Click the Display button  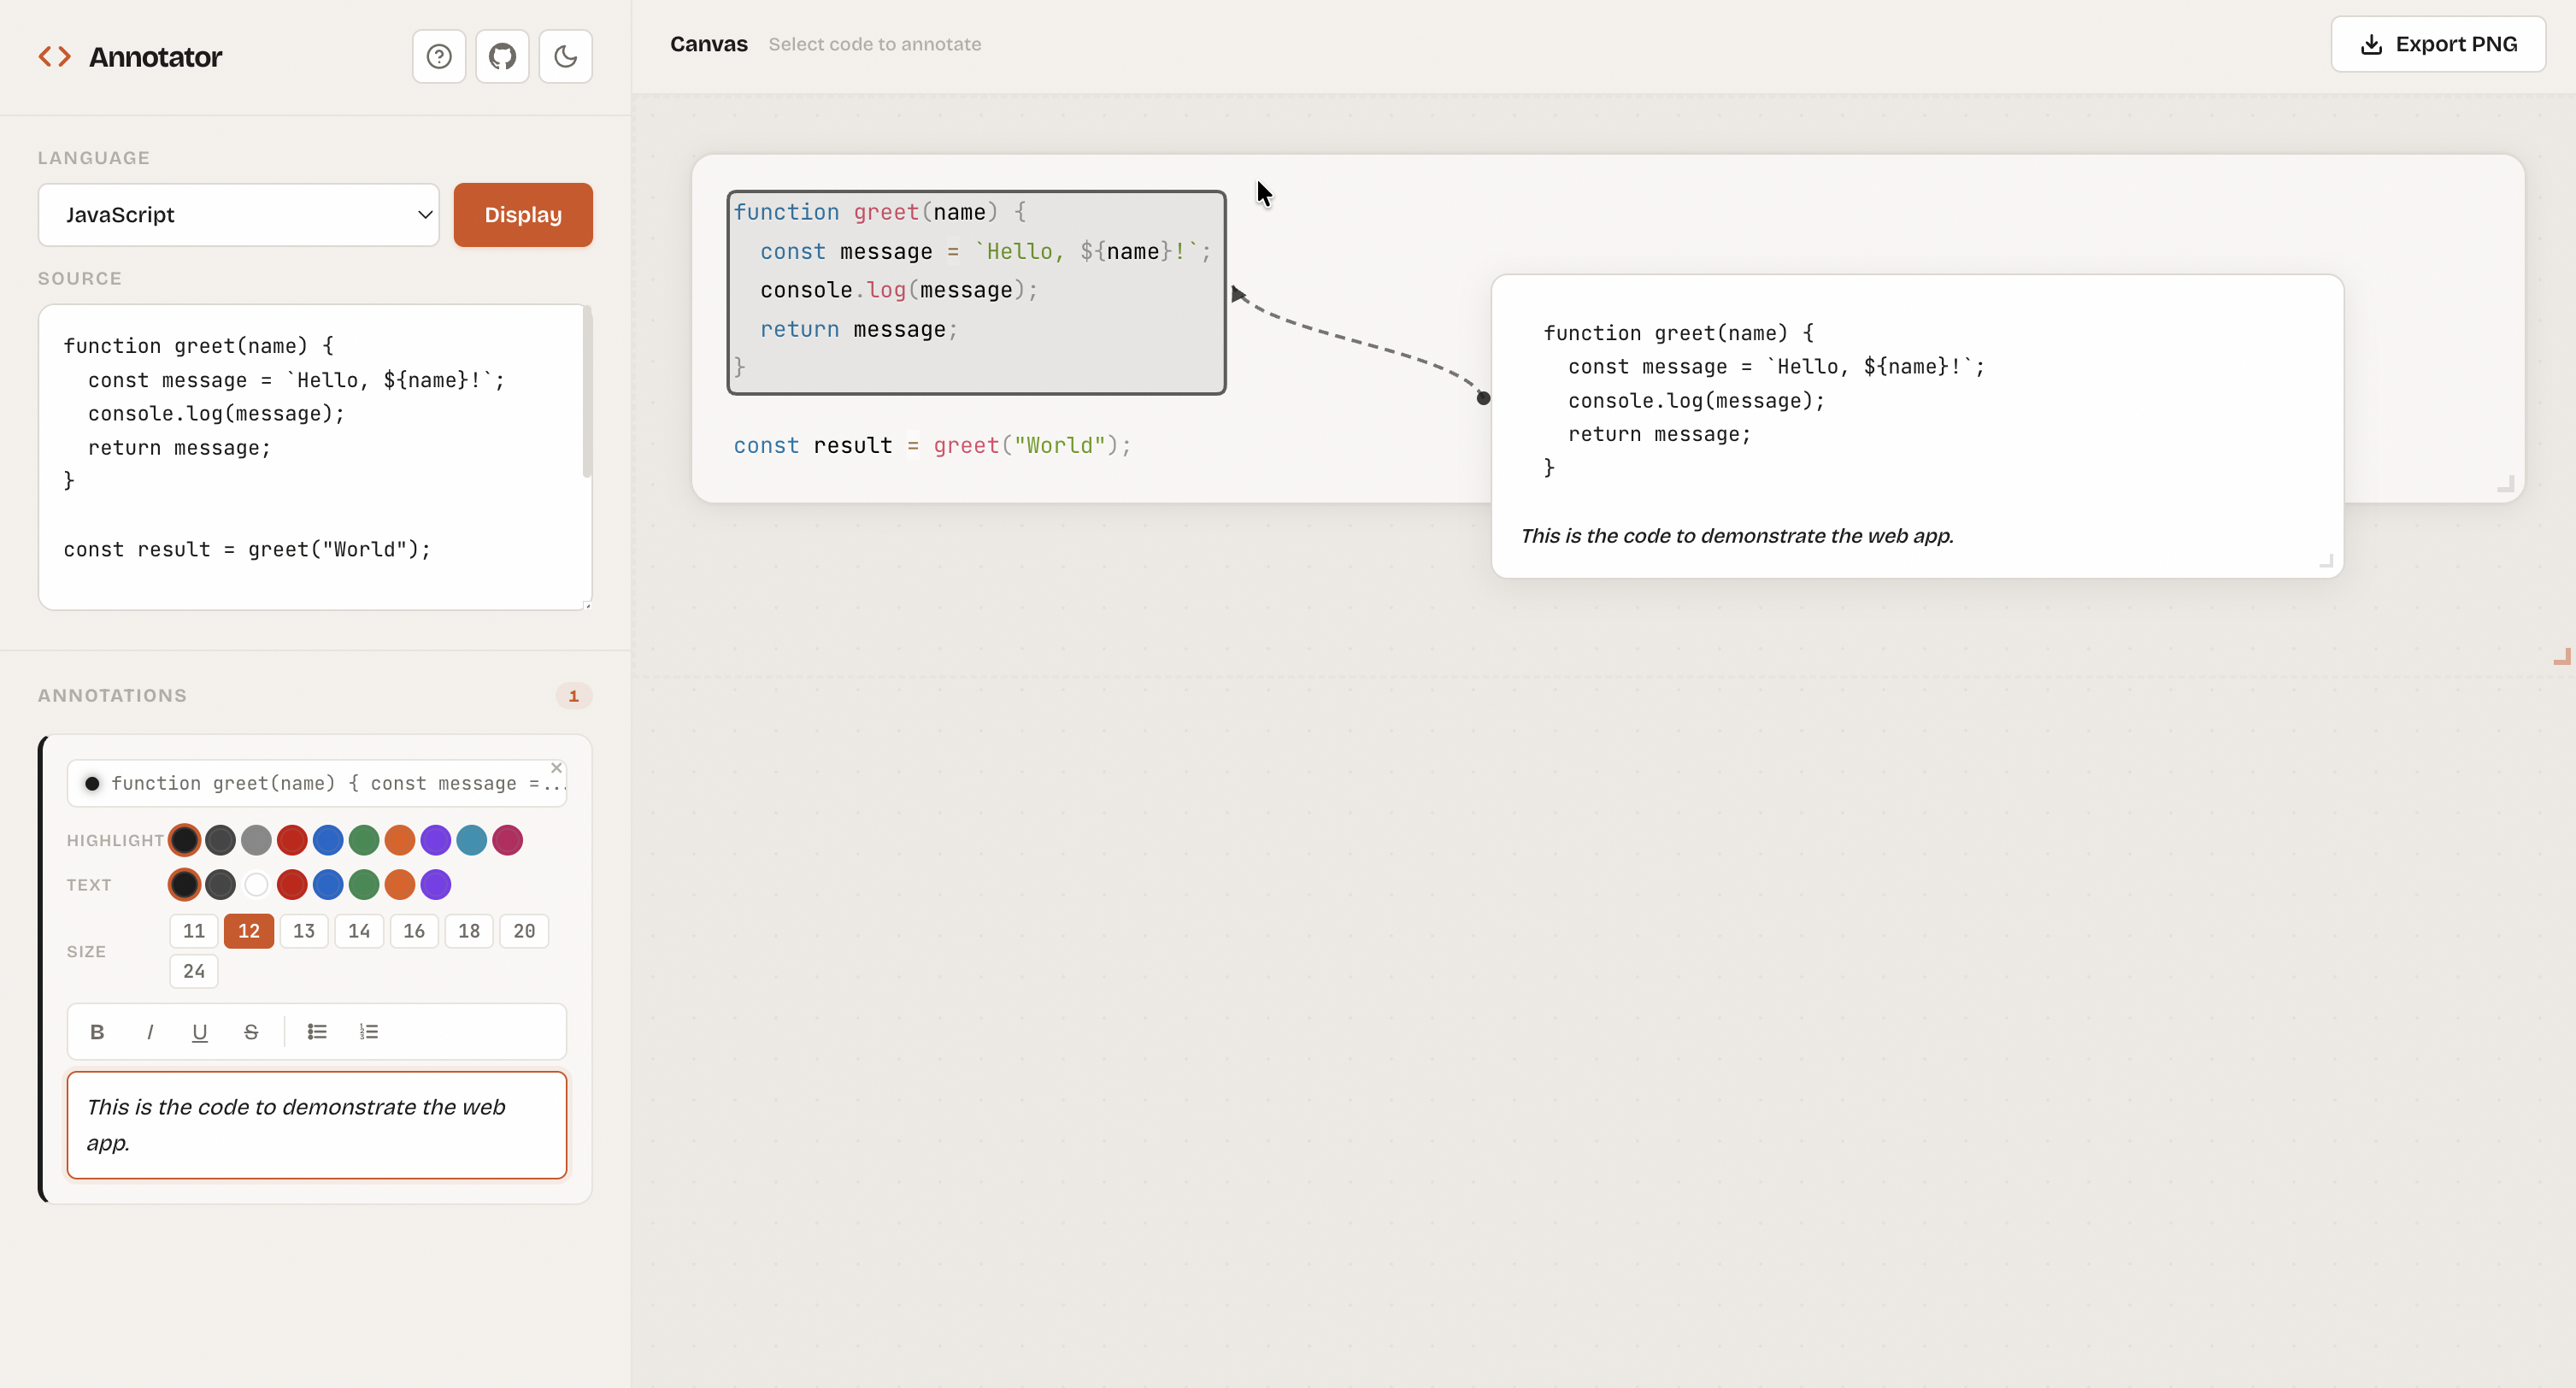pyautogui.click(x=522, y=214)
